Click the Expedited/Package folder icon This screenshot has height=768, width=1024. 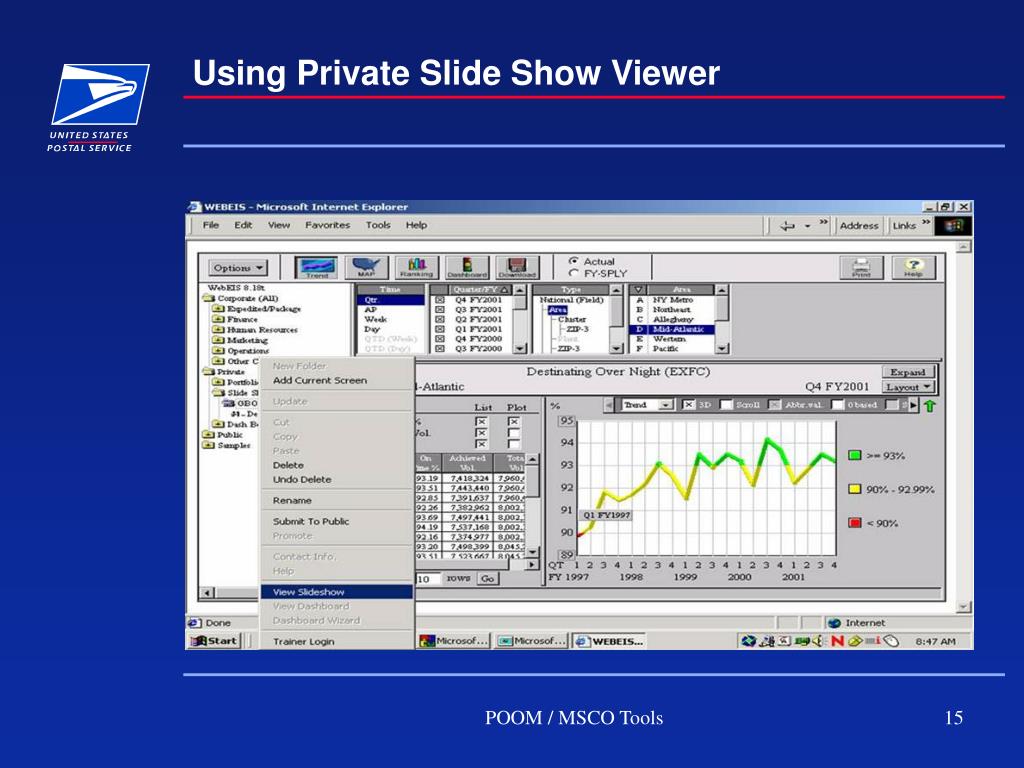219,309
